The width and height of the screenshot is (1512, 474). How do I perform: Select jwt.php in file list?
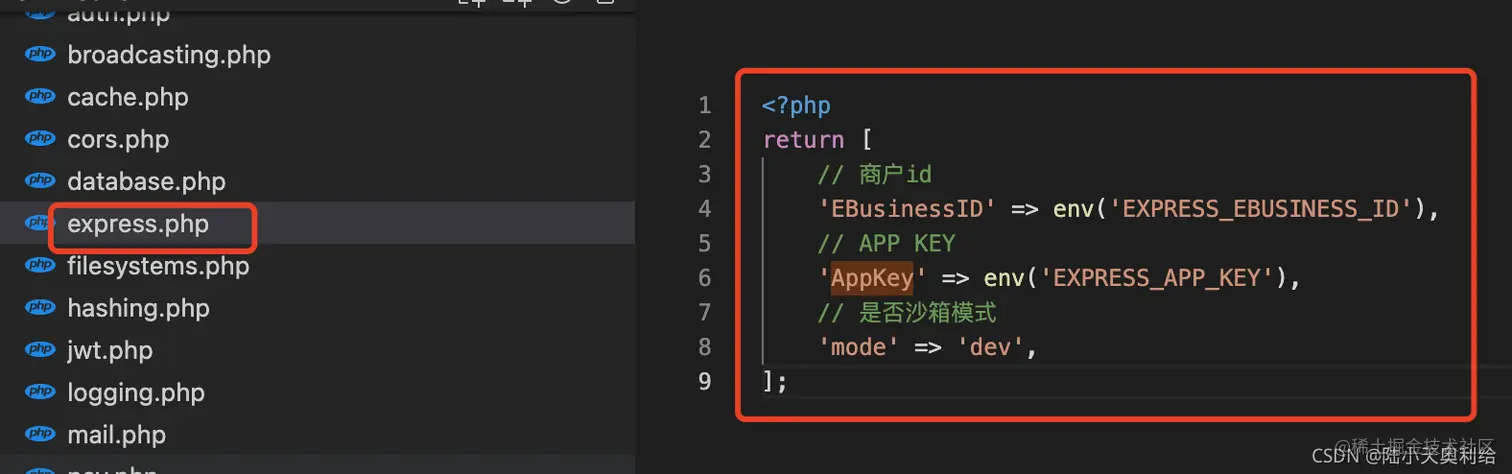point(110,351)
